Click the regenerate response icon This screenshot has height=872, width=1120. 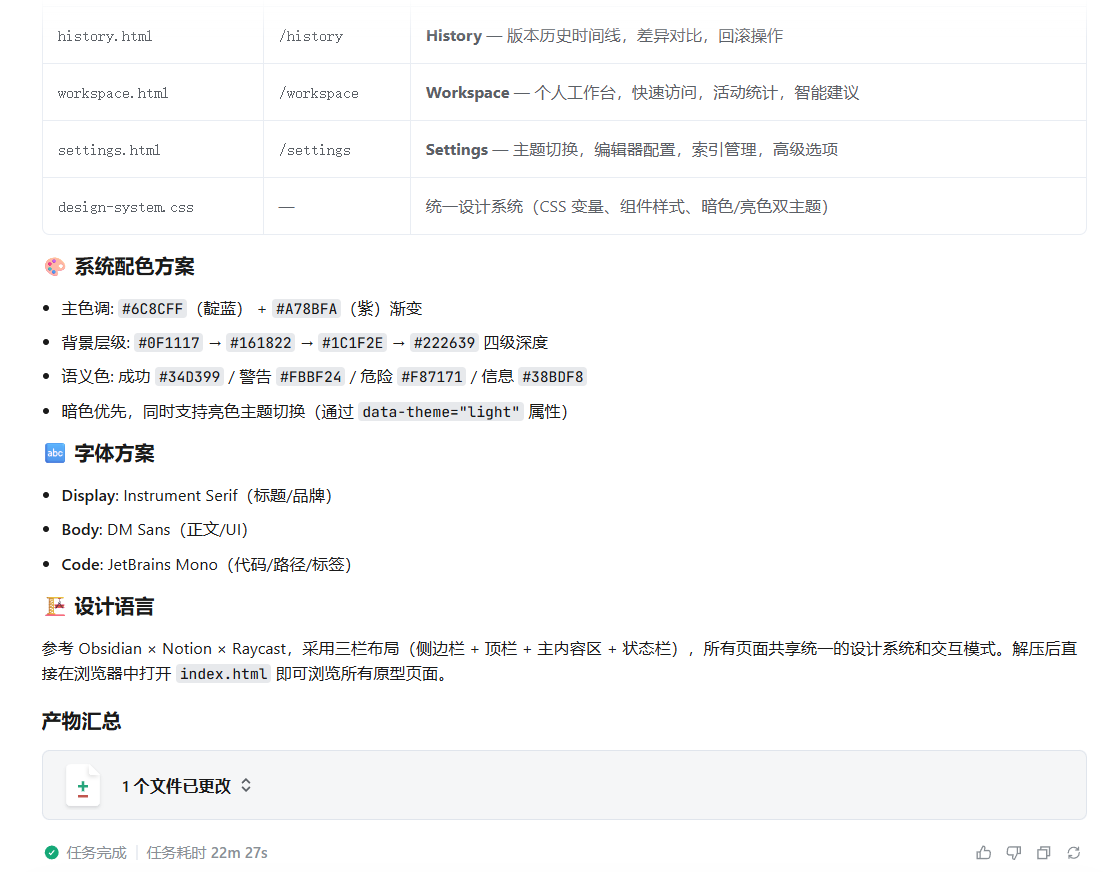[1074, 853]
